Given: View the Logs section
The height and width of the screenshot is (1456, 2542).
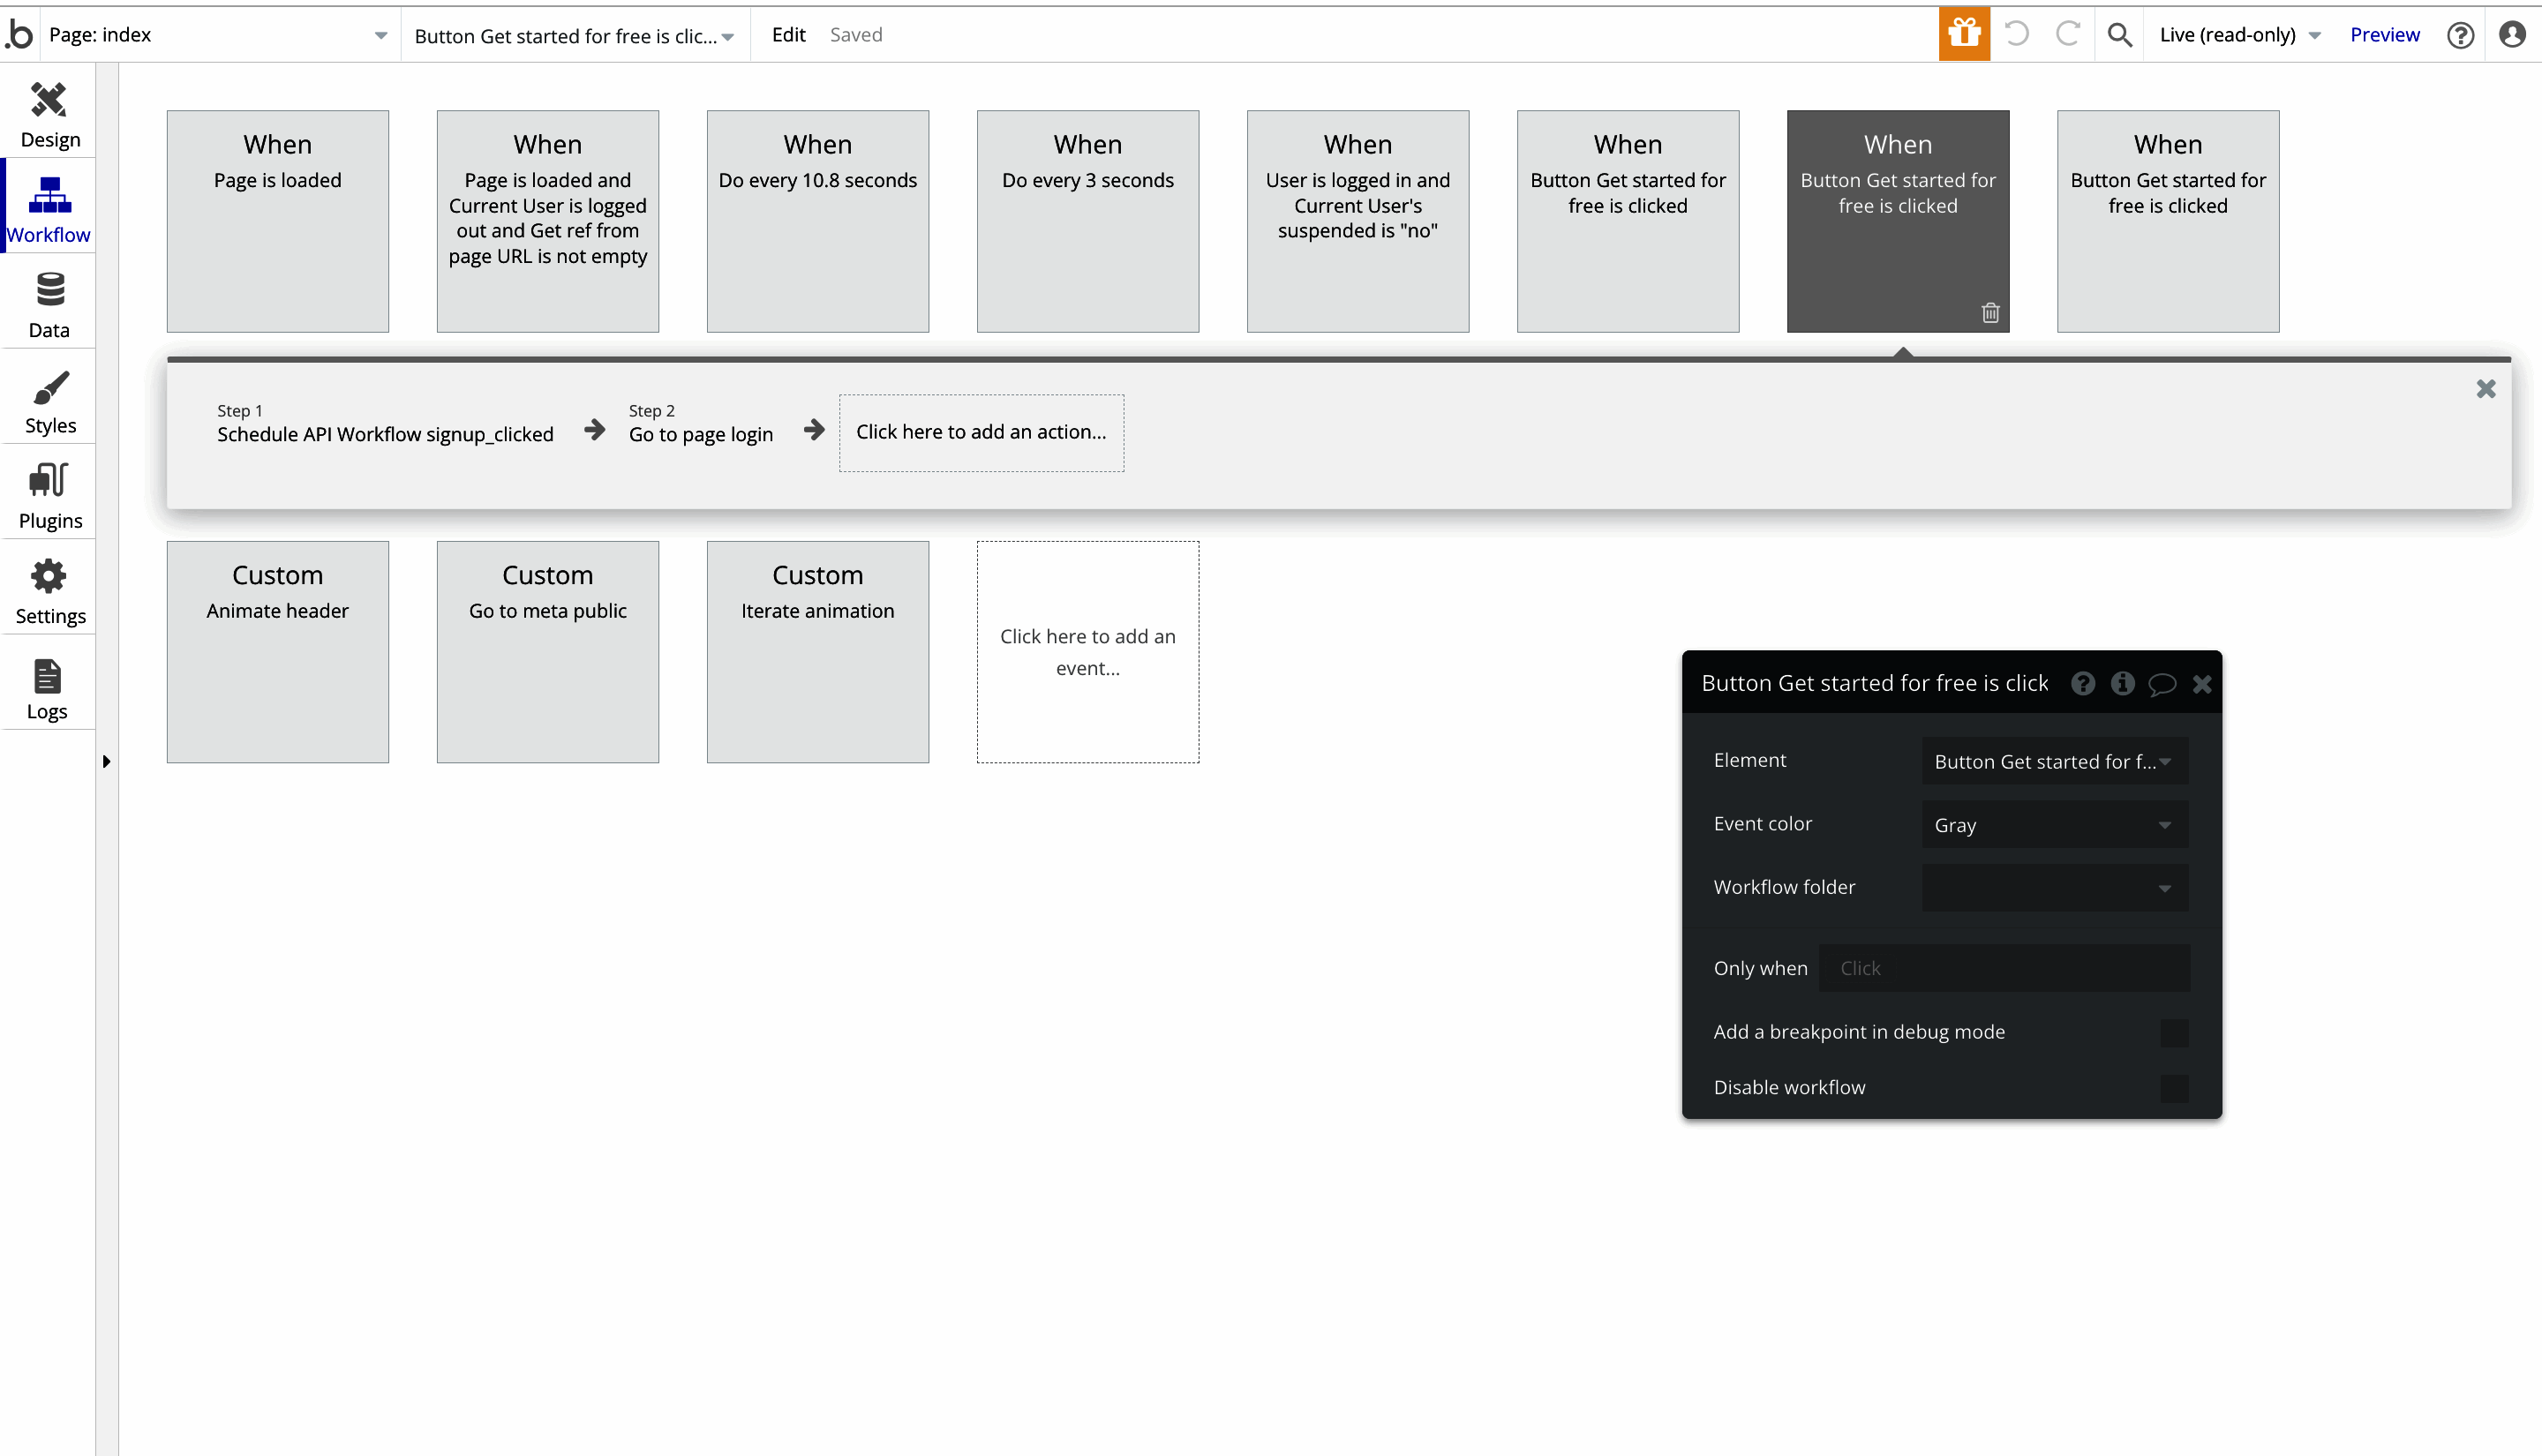Looking at the screenshot, I should tap(48, 684).
